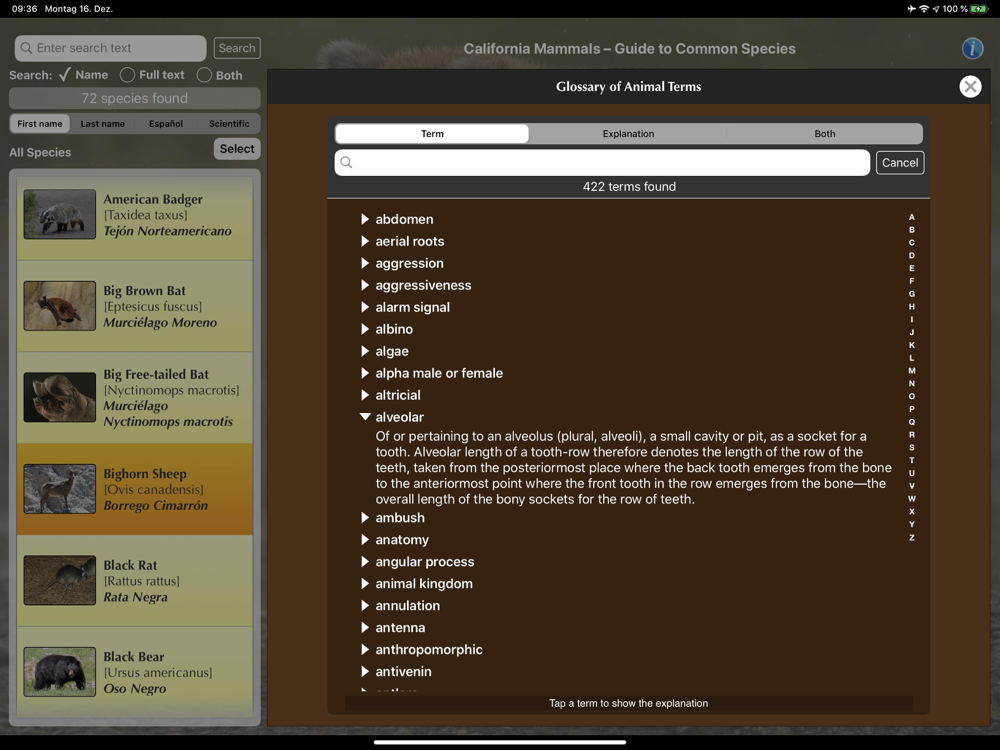Click the Select button
Image resolution: width=1000 pixels, height=750 pixels.
point(237,149)
